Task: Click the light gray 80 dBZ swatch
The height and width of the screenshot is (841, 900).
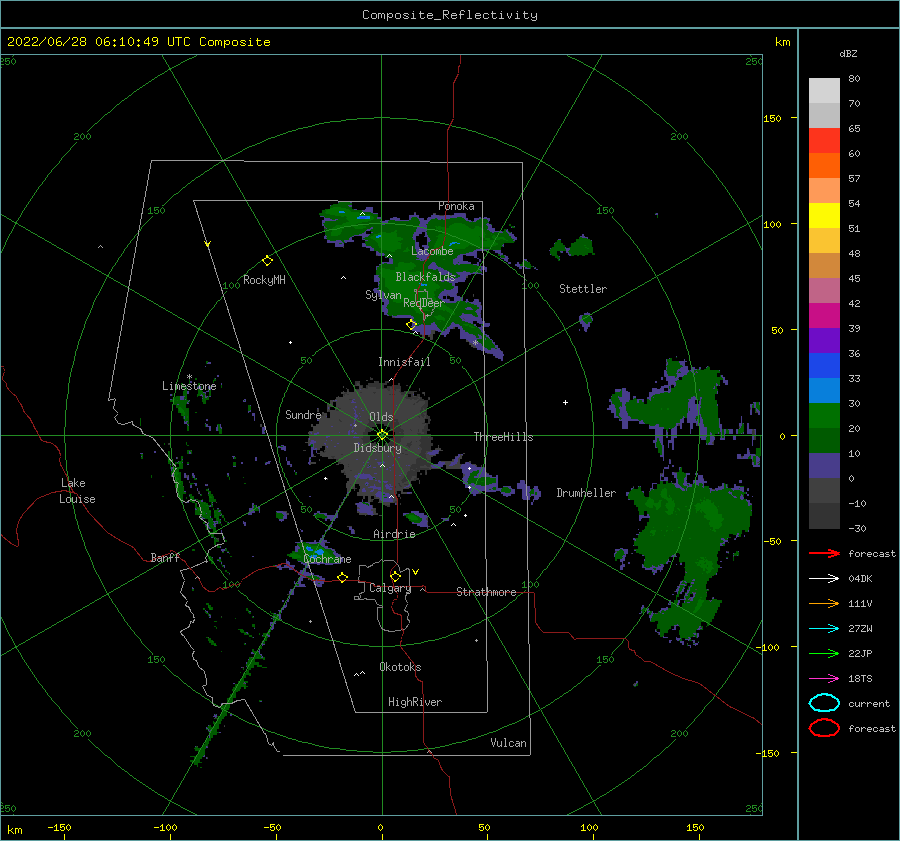Action: 824,90
